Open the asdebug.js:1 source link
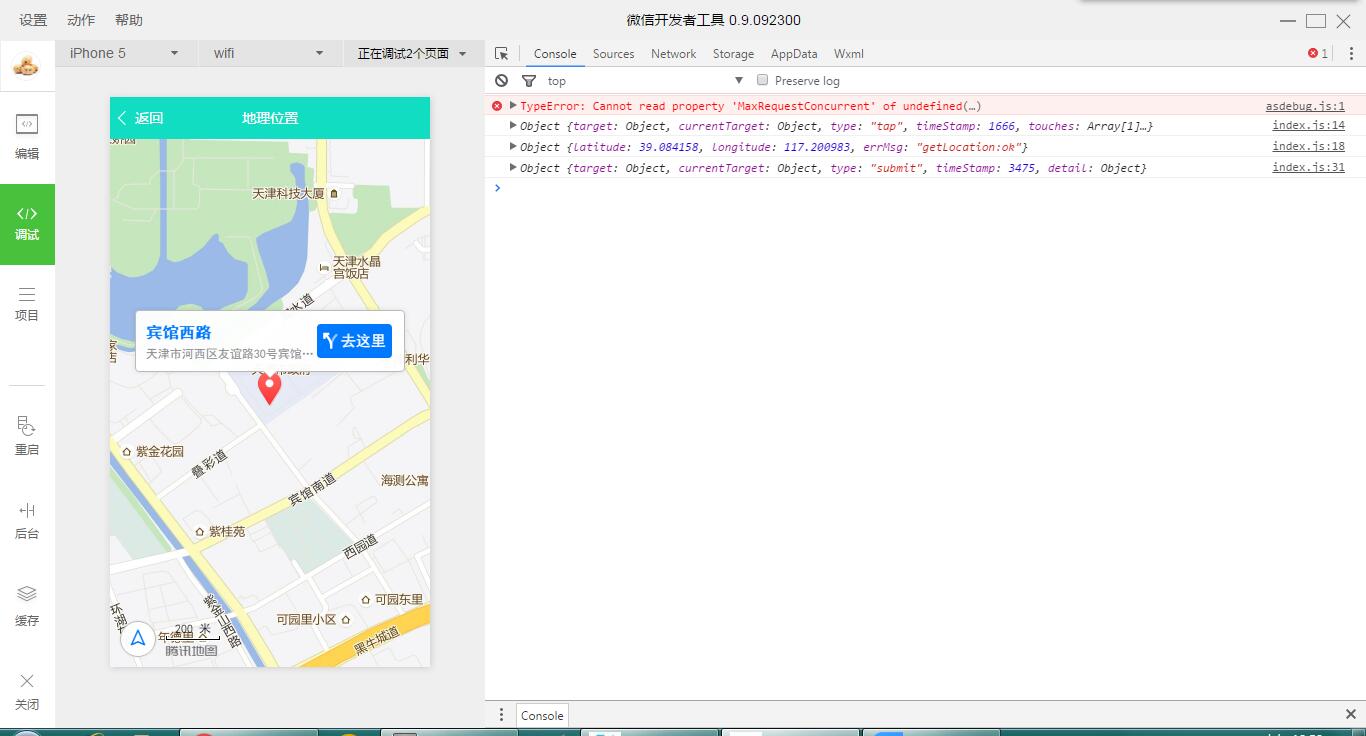The width and height of the screenshot is (1366, 736). pos(1305,106)
